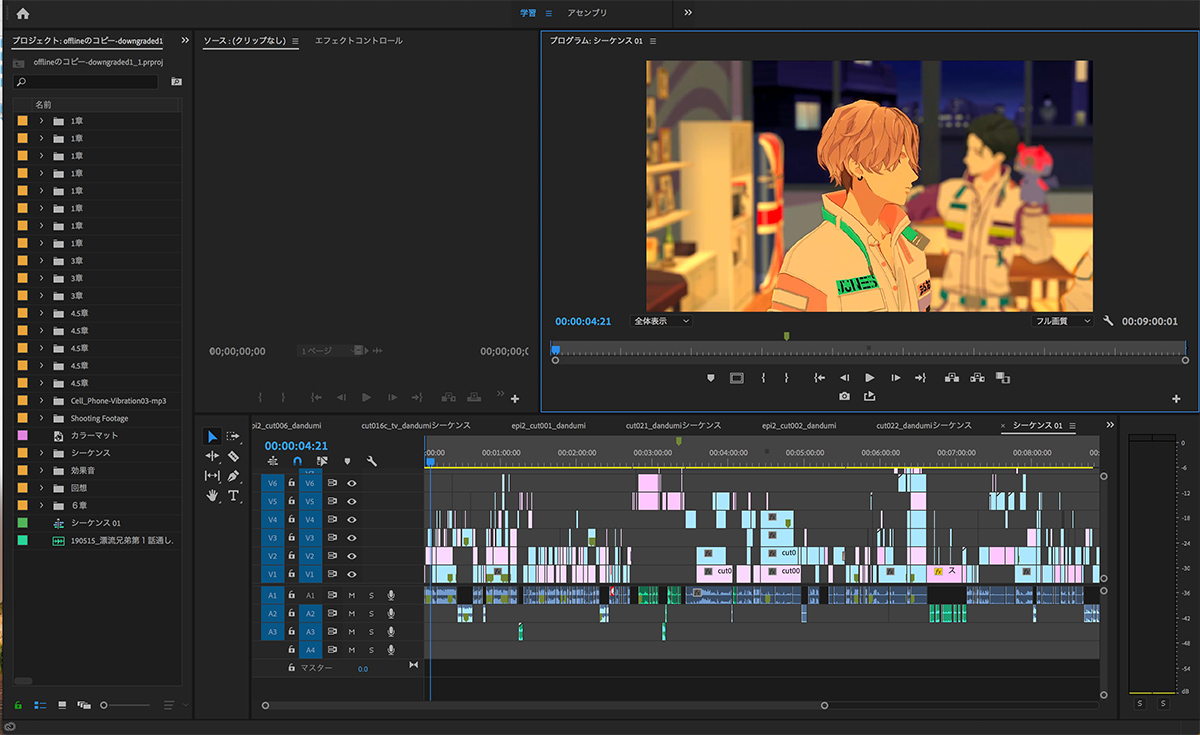Image resolution: width=1200 pixels, height=735 pixels.
Task: Toggle V6 track visibility eye
Action: (x=352, y=483)
